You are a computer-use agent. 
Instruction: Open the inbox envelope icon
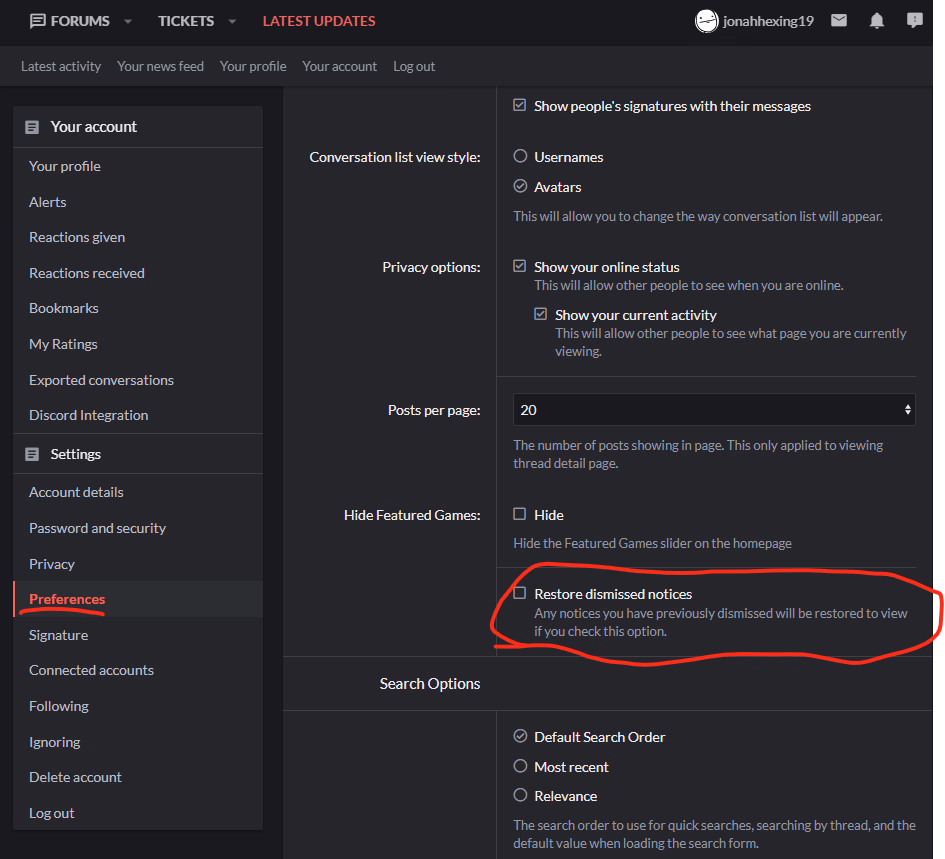click(839, 20)
